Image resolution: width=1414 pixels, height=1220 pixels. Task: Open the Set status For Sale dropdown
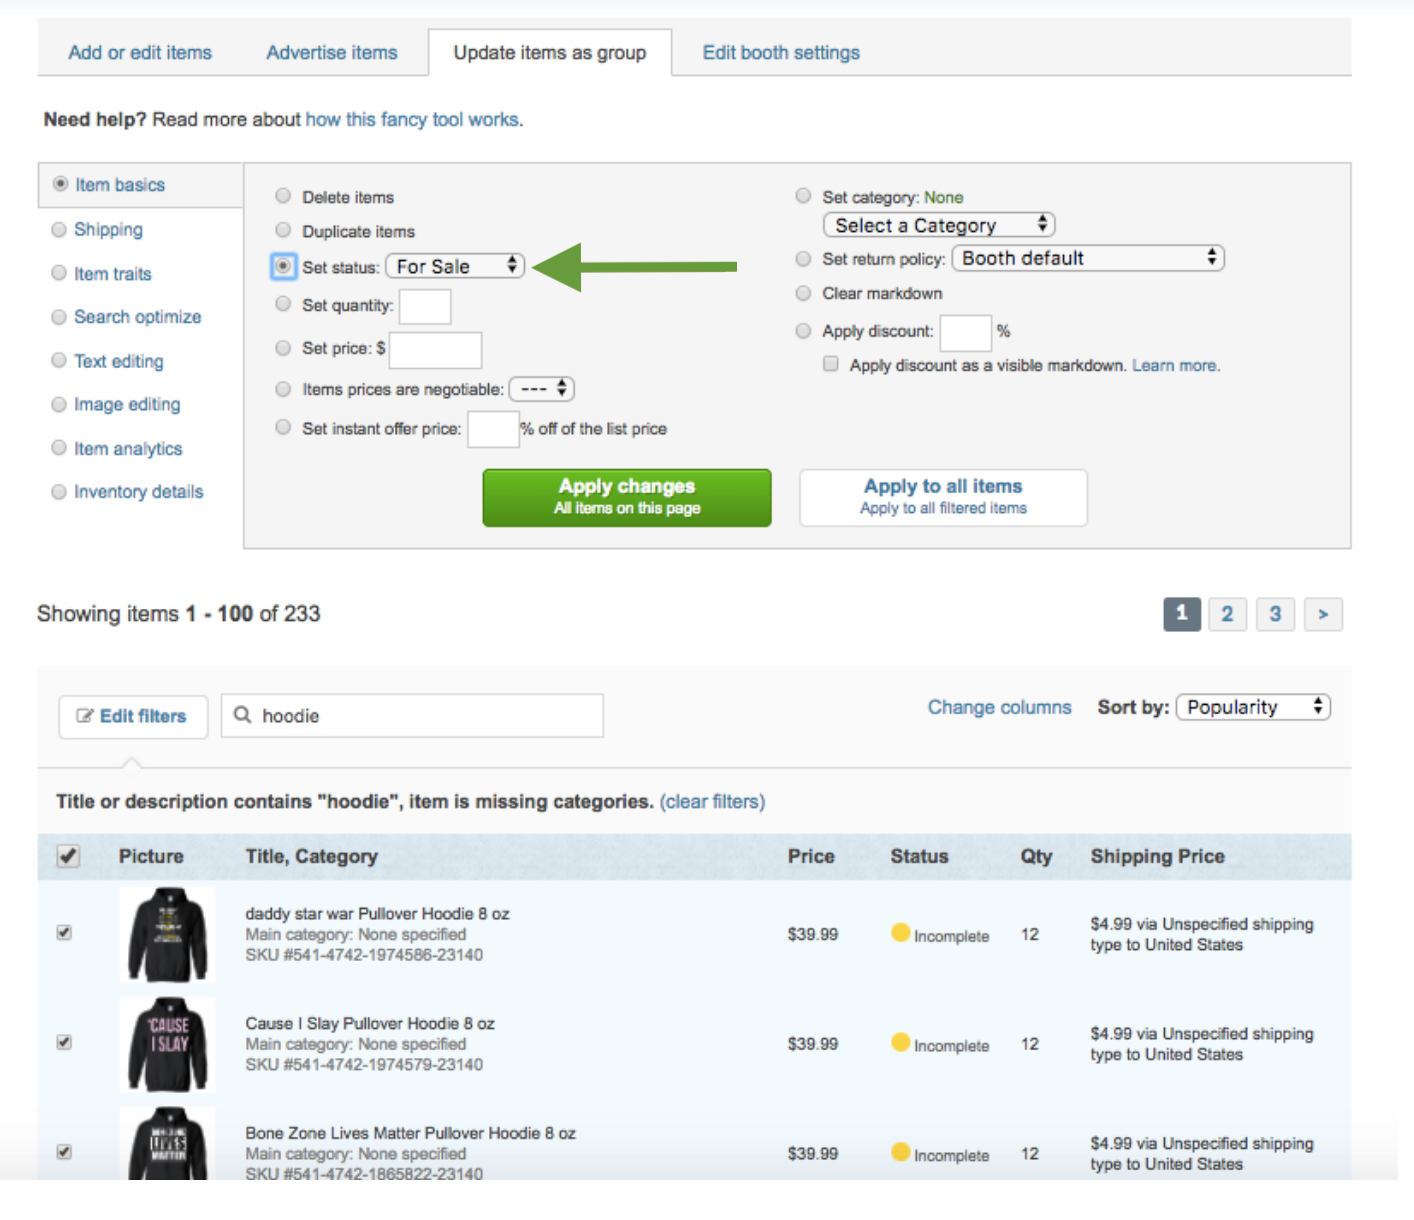455,266
